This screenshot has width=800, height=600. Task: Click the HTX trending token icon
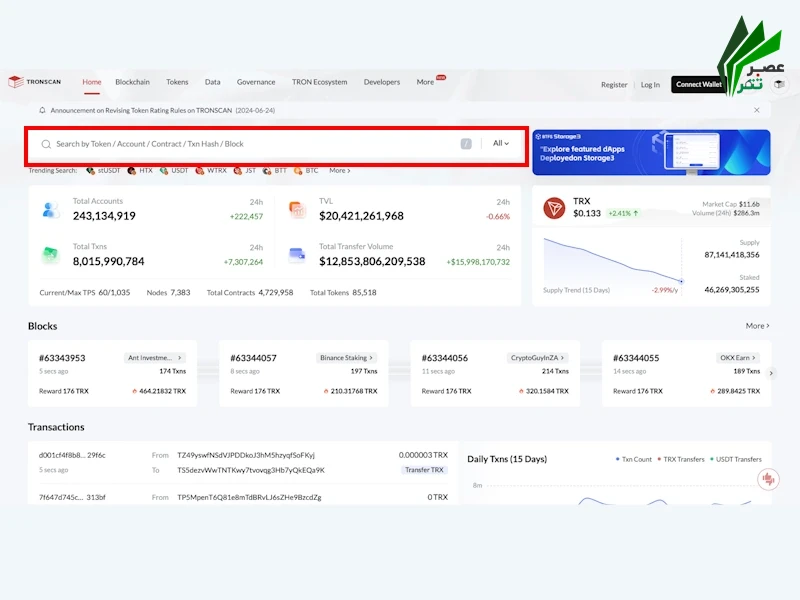pyautogui.click(x=132, y=170)
